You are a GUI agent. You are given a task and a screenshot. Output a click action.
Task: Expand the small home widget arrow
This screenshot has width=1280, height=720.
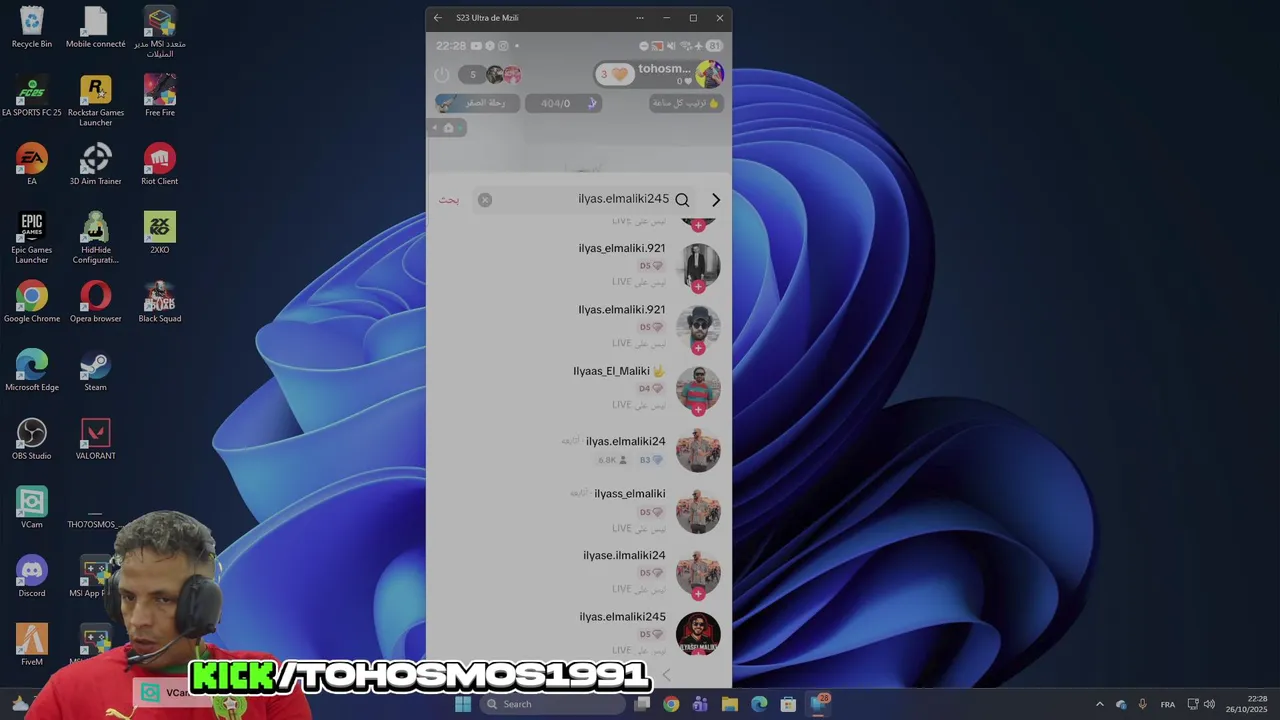(x=436, y=128)
